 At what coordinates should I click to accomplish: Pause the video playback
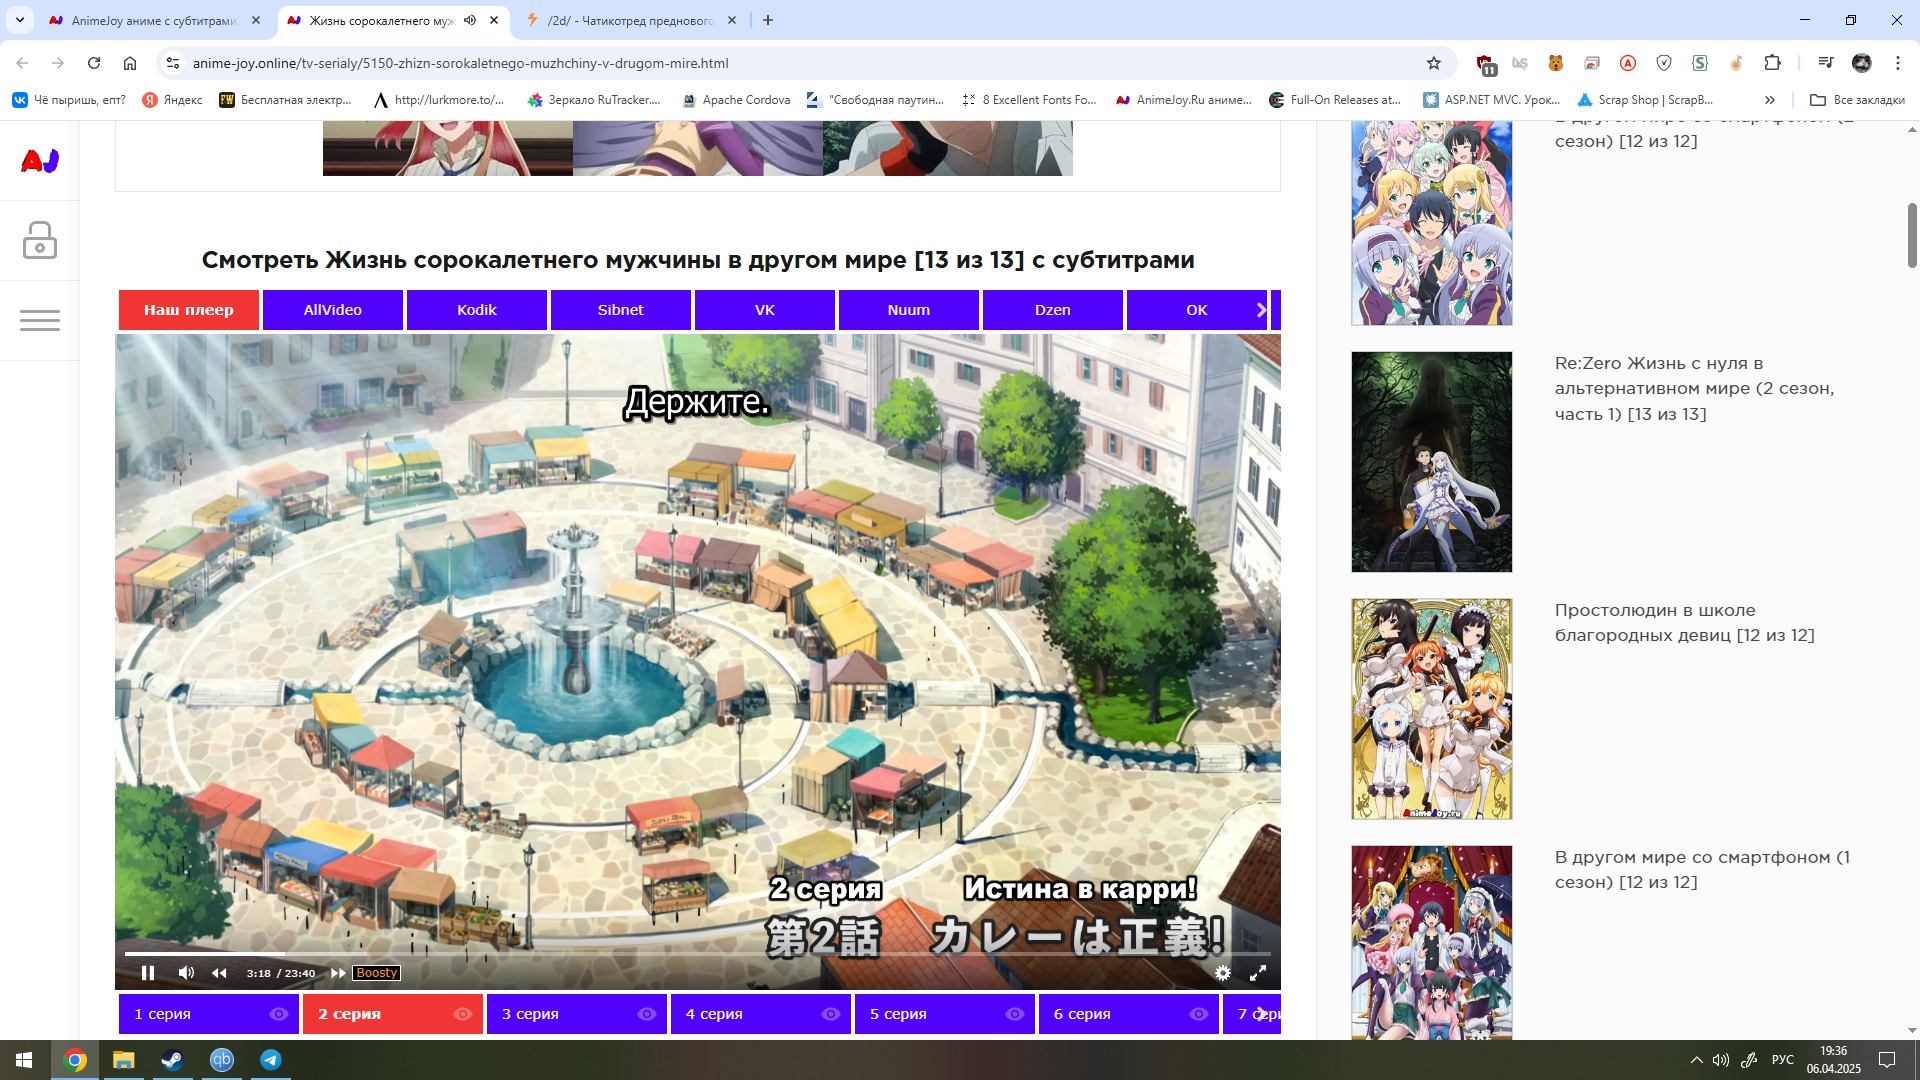point(148,973)
